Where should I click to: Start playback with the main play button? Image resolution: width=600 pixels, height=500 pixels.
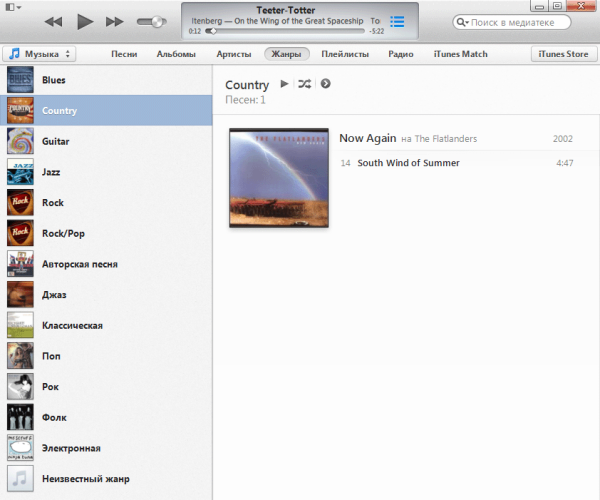(85, 21)
